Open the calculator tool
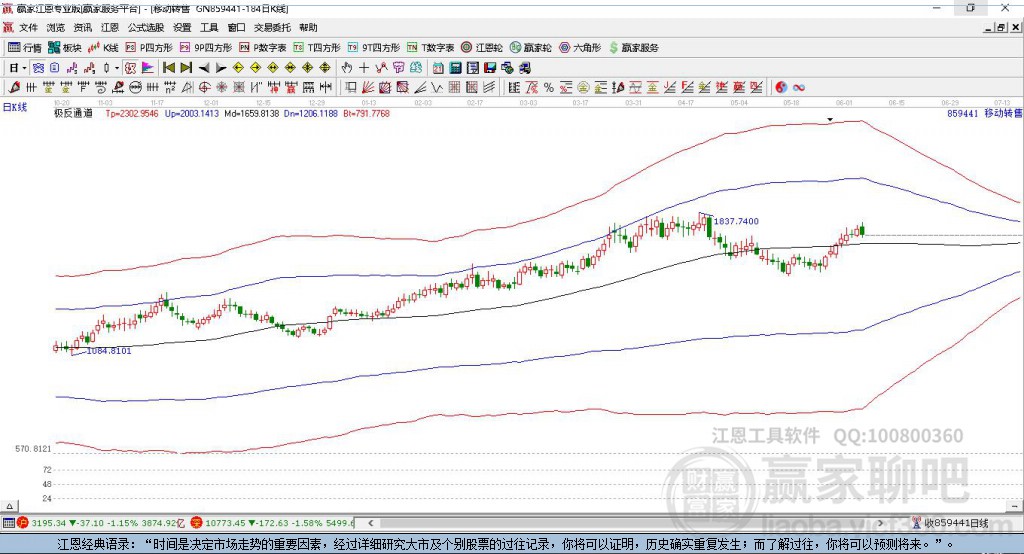The height and width of the screenshot is (554, 1024). [455, 68]
